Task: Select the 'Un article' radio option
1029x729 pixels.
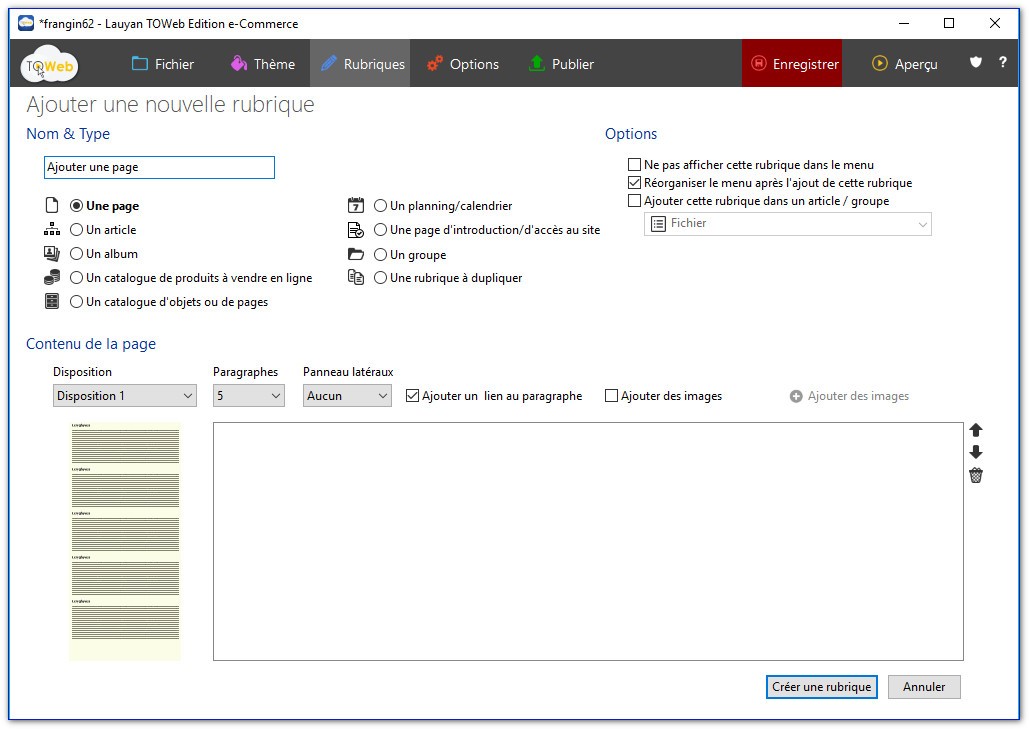Action: (77, 230)
